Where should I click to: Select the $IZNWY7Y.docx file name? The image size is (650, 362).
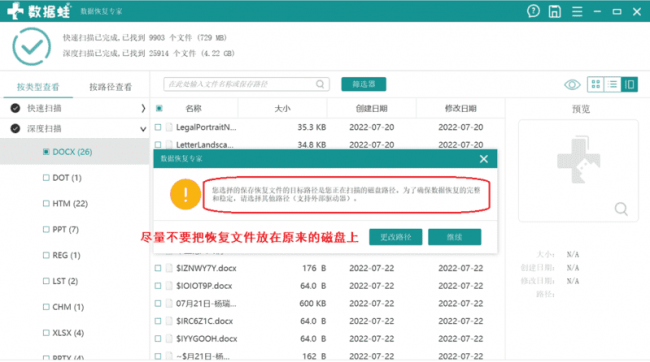pyautogui.click(x=206, y=268)
